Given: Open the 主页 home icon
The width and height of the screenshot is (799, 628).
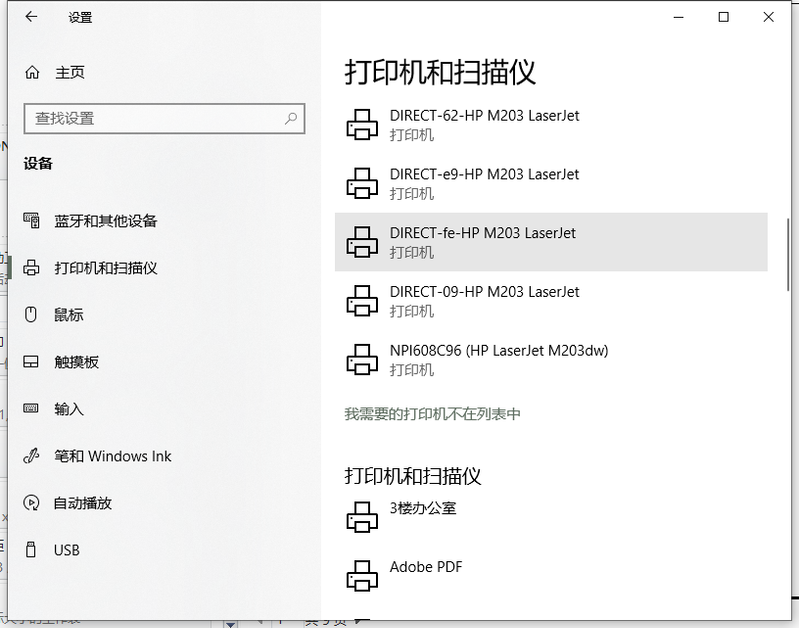Looking at the screenshot, I should coord(32,72).
